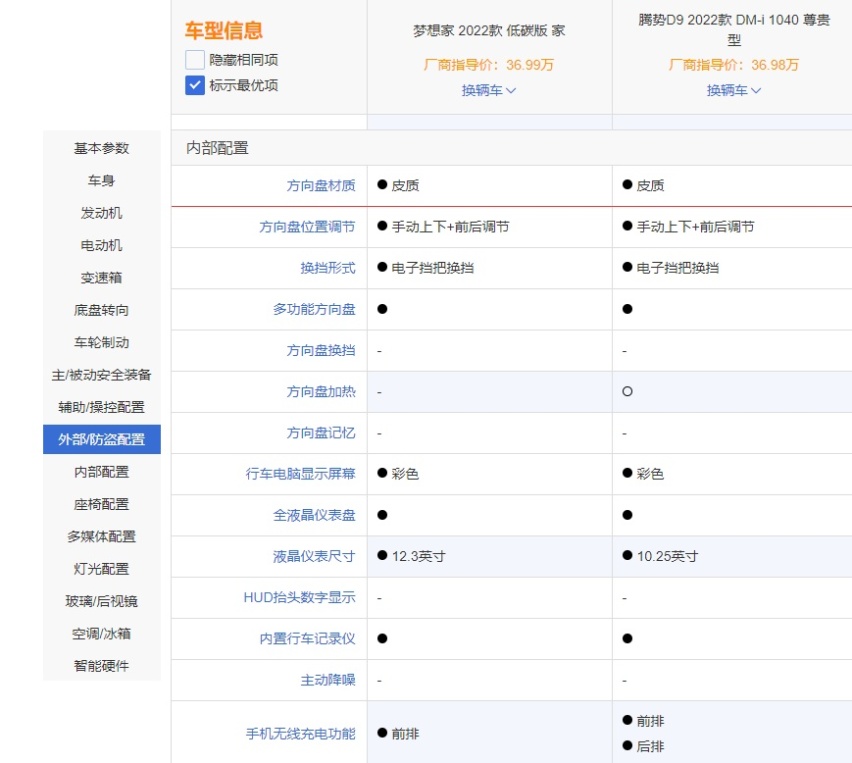
Task: Jump to 灯光配置 section
Action: (102, 568)
